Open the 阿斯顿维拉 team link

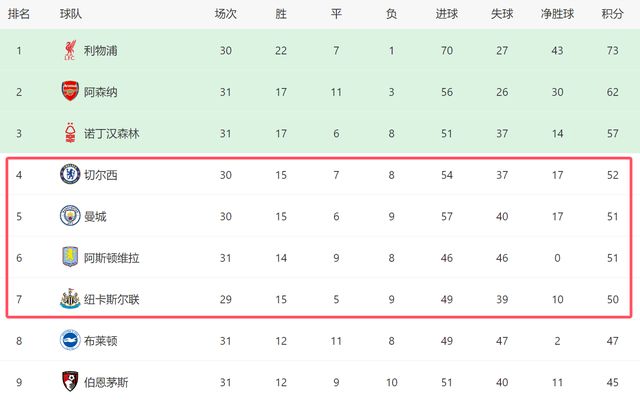click(x=112, y=258)
